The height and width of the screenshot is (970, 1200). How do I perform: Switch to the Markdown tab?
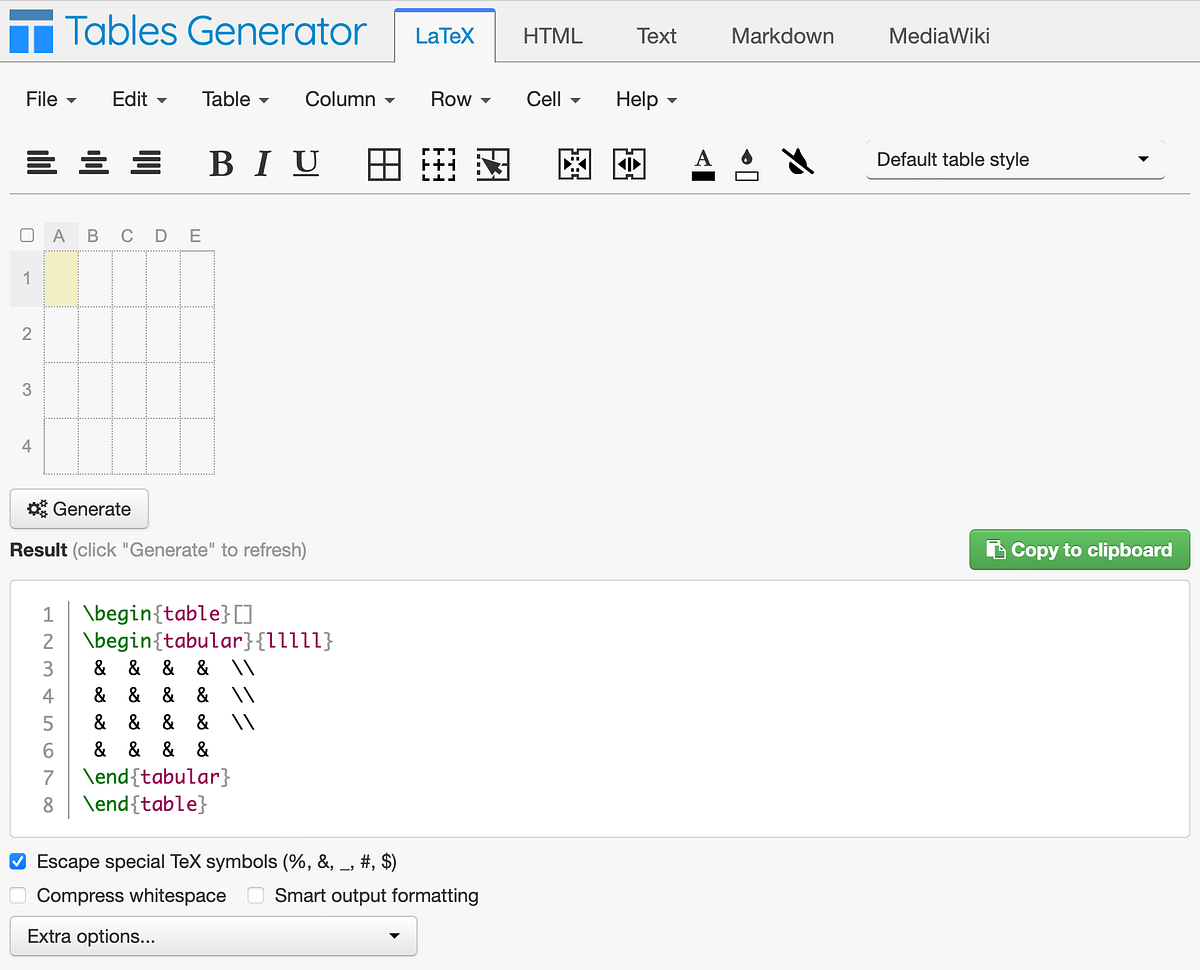[x=782, y=35]
